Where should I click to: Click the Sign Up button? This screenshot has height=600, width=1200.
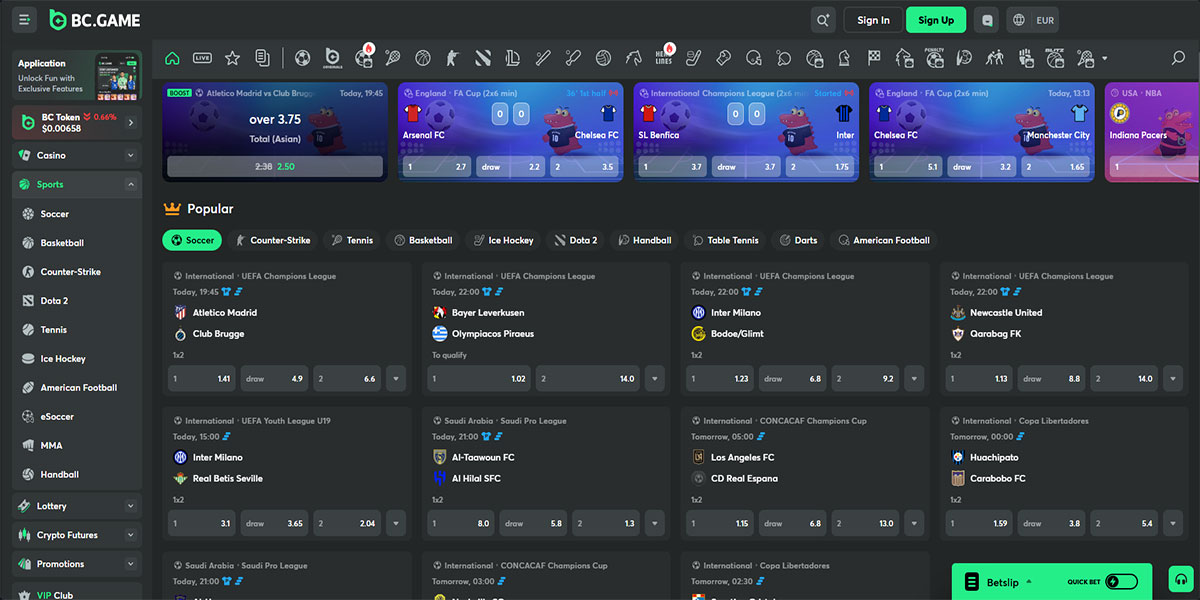pos(935,20)
